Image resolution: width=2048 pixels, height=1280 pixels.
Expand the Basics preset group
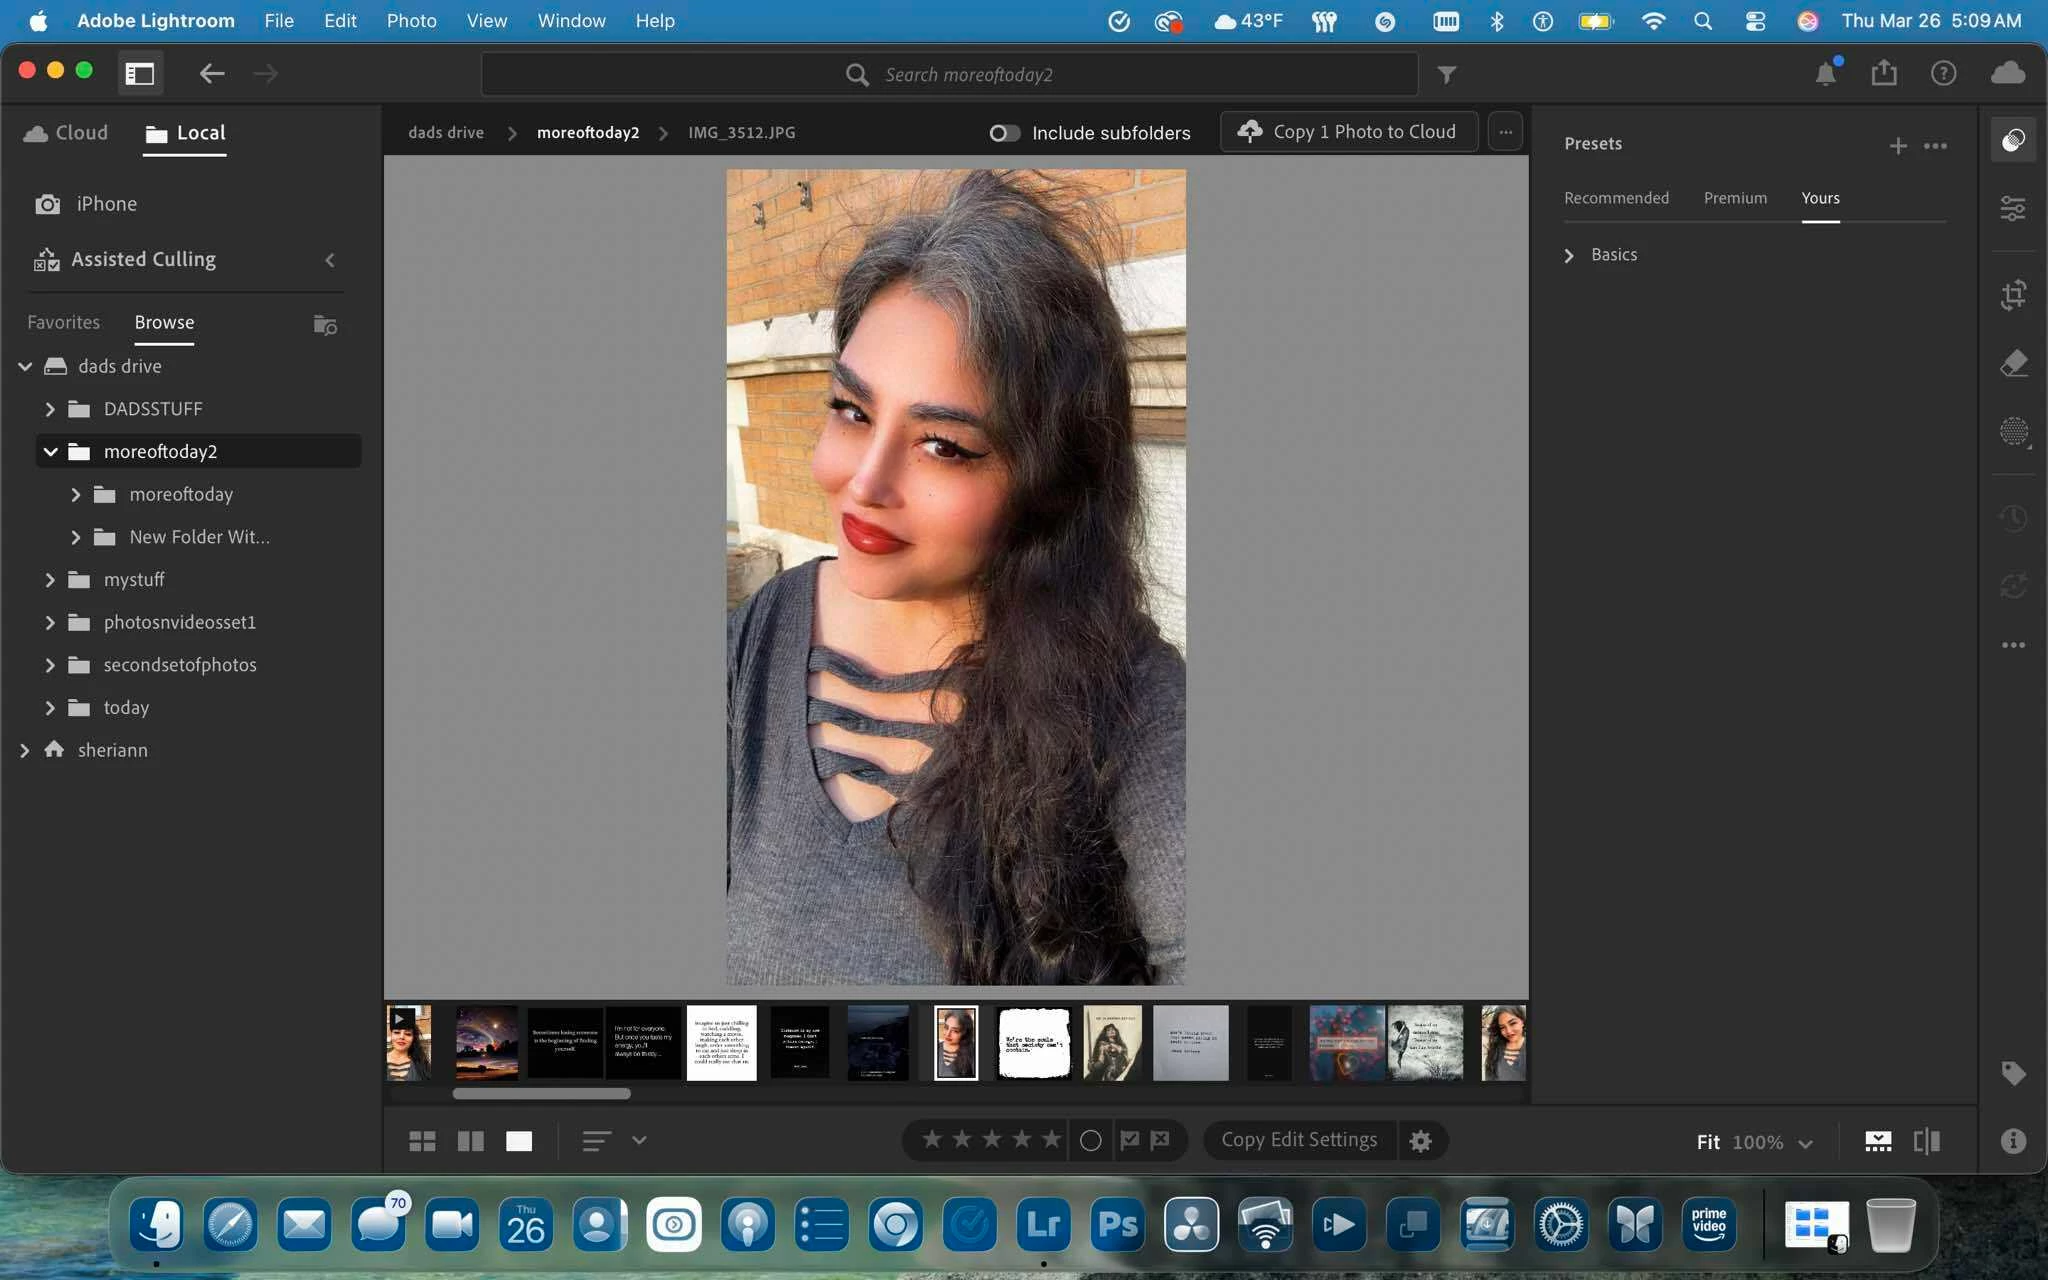(x=1569, y=255)
